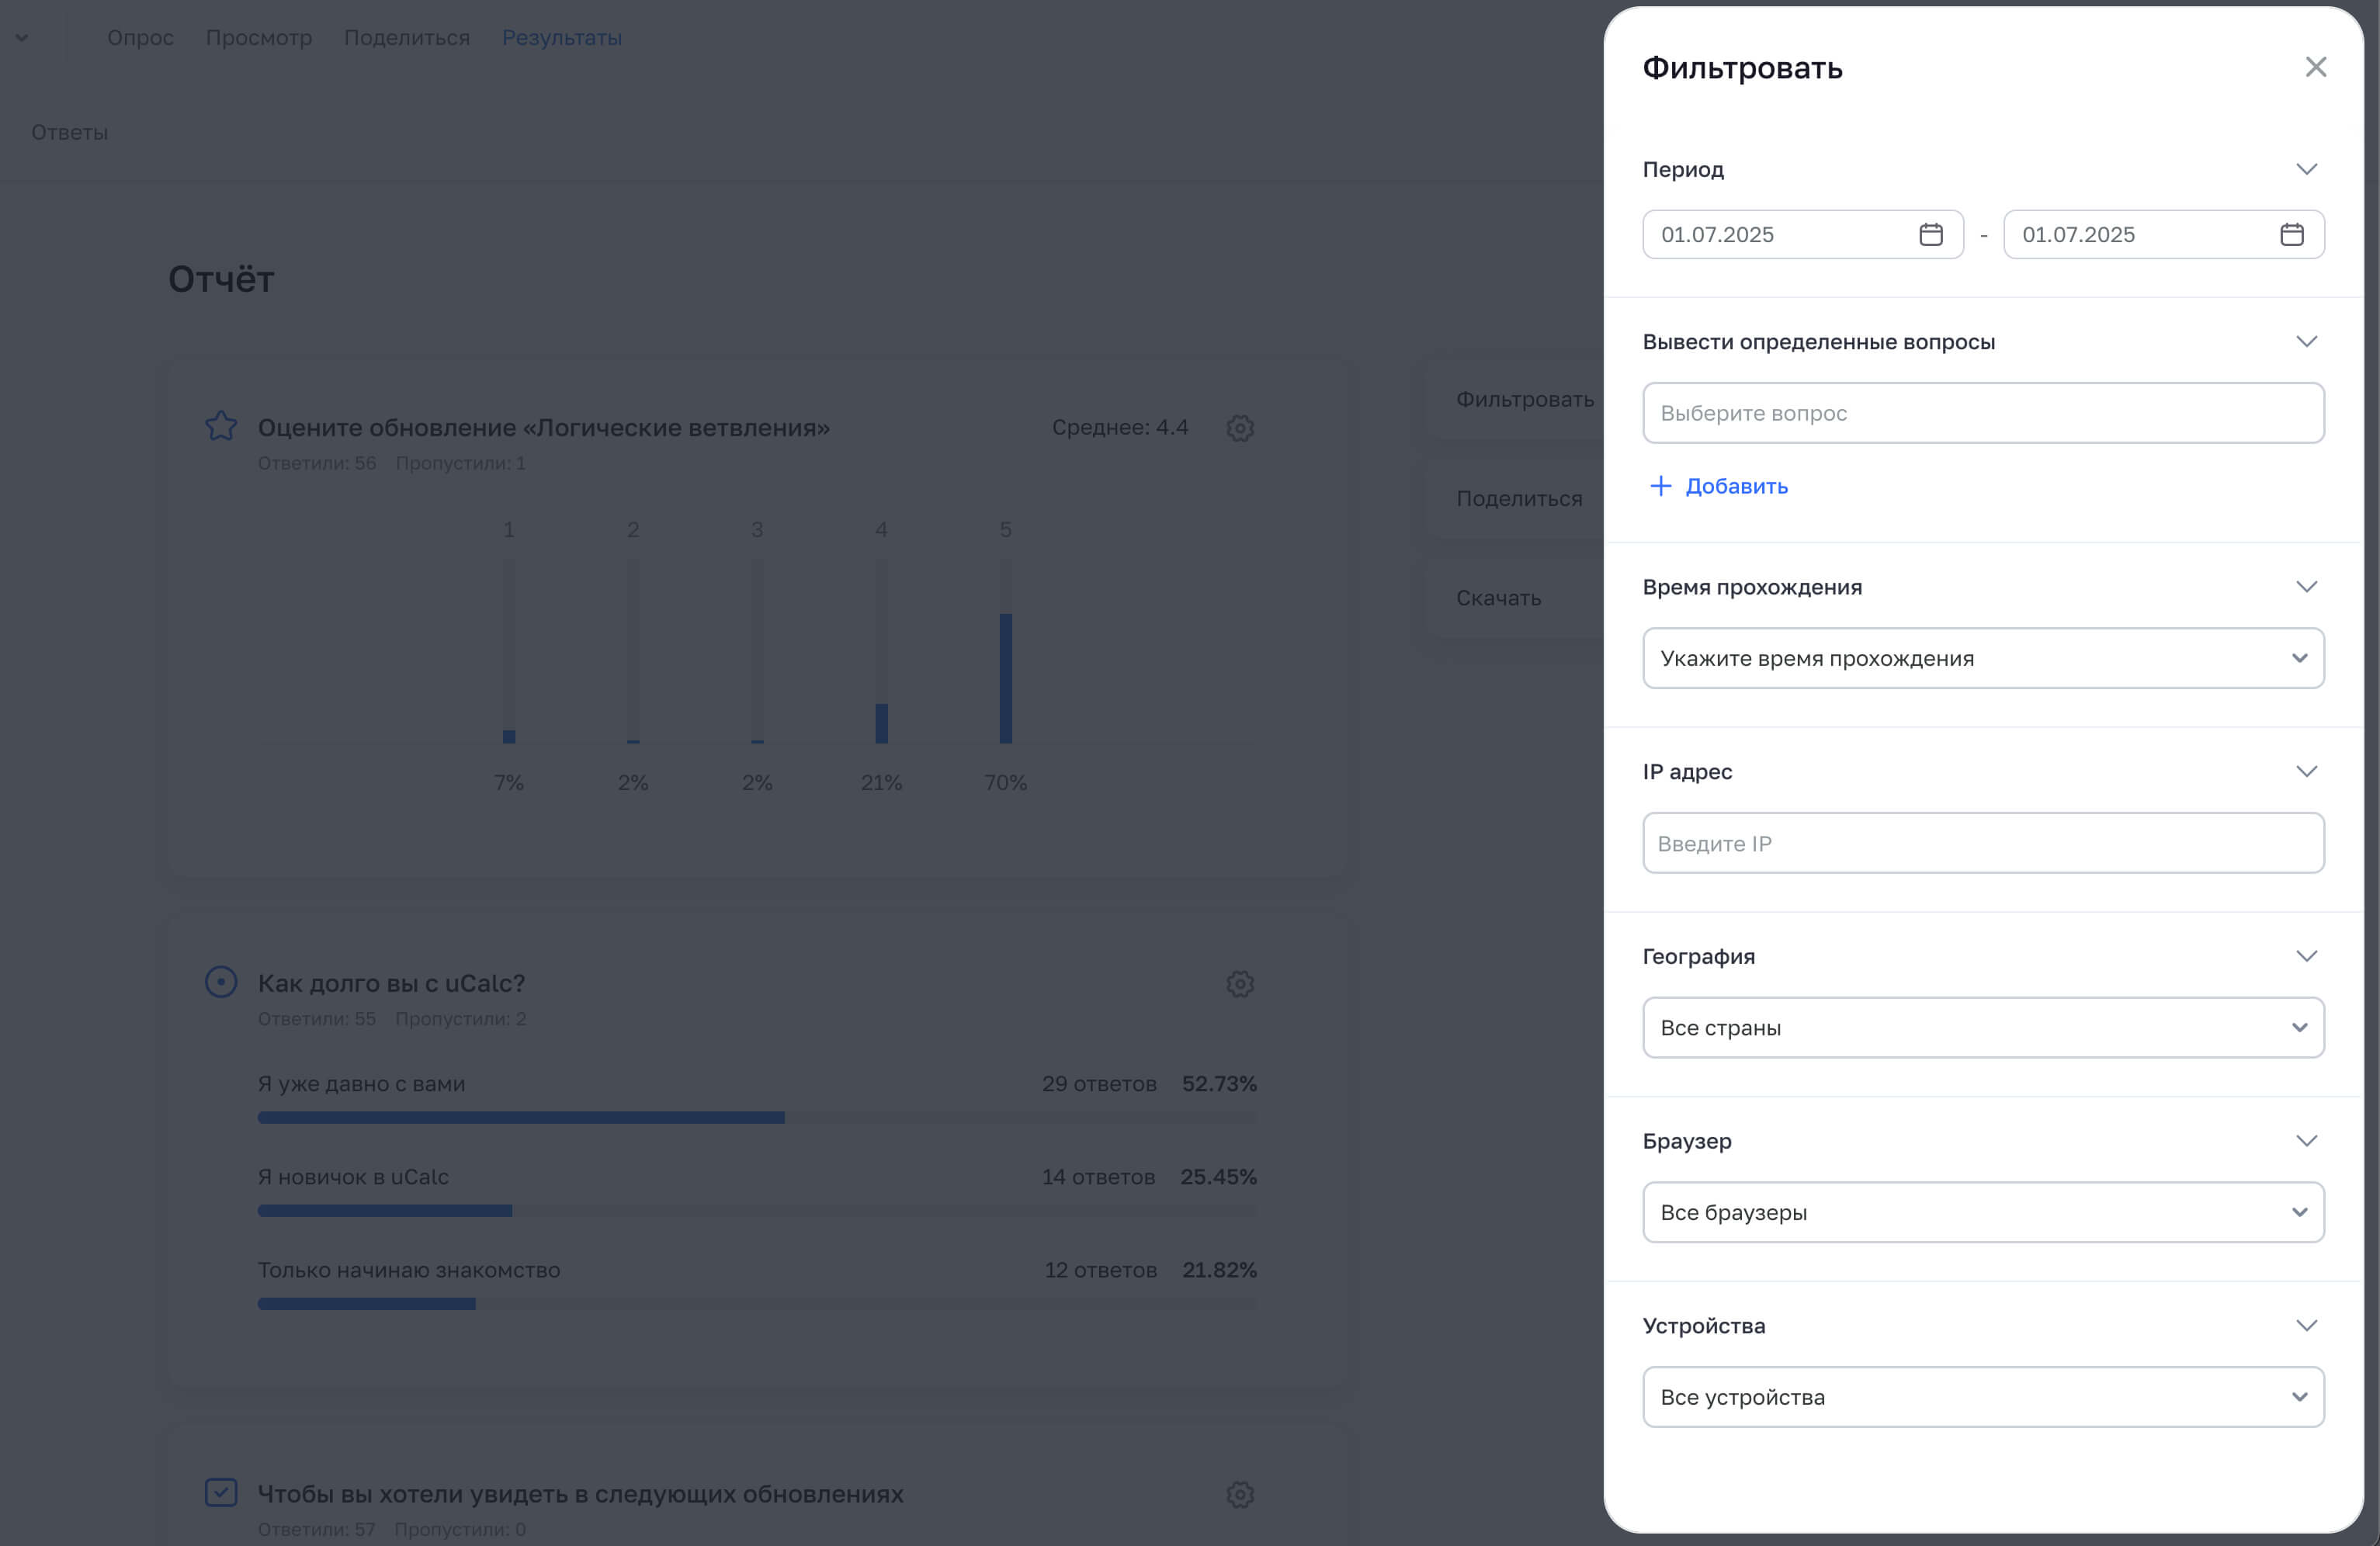Click the star icon of the rating question
The width and height of the screenshot is (2380, 1546).
tap(221, 426)
